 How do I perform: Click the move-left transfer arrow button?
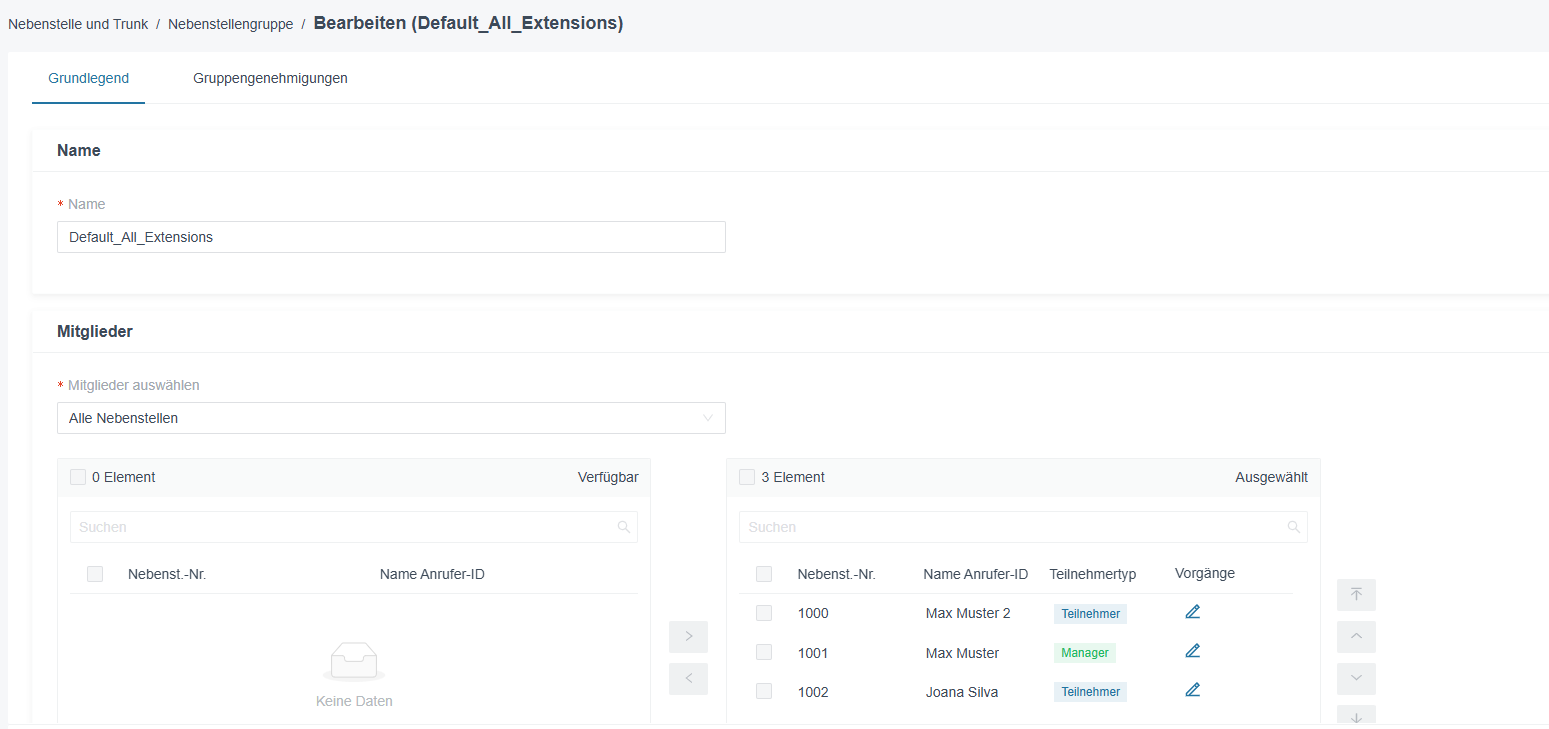tap(688, 679)
